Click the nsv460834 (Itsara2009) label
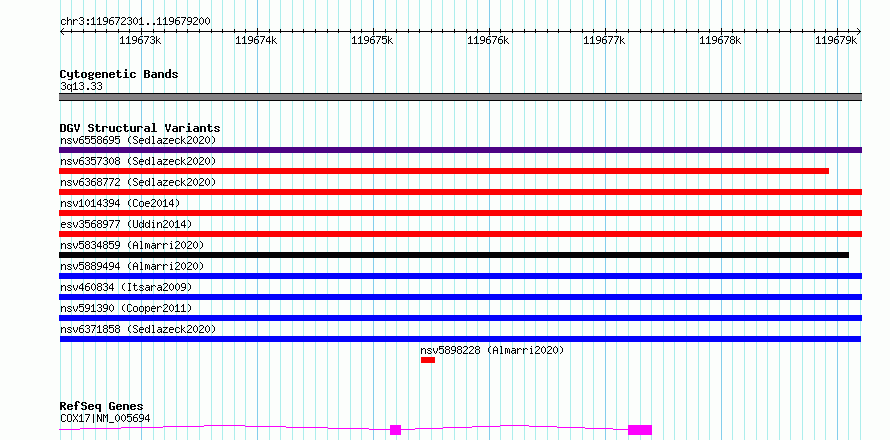The image size is (890, 440). click(126, 287)
